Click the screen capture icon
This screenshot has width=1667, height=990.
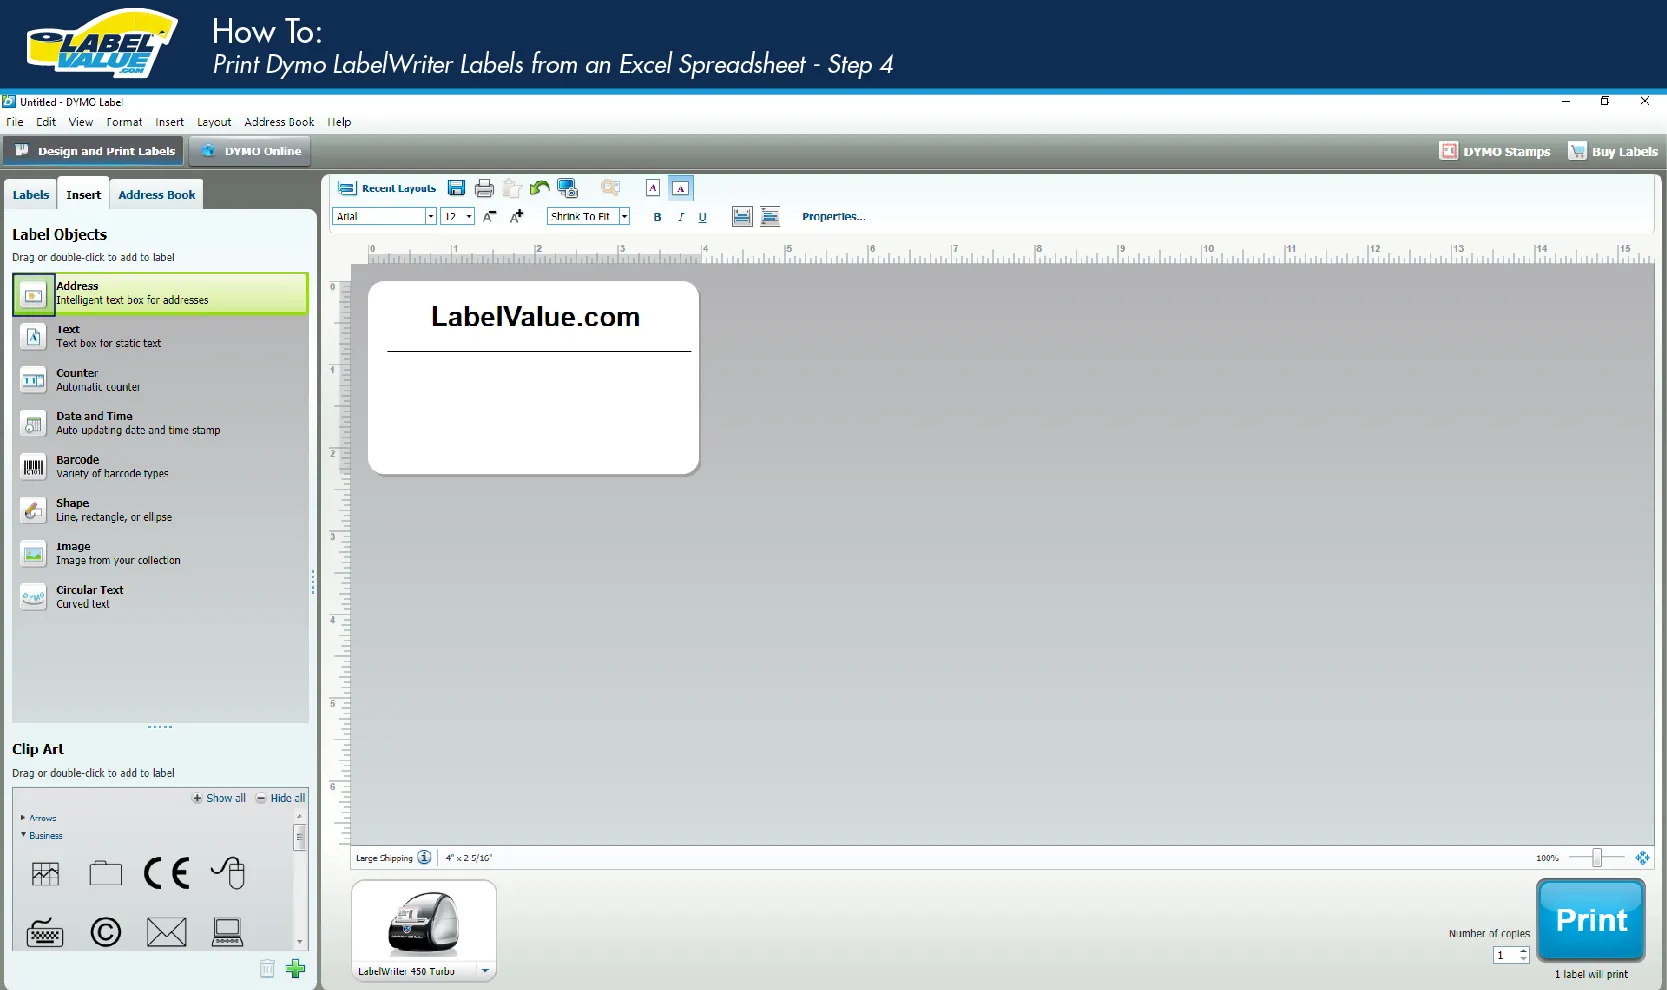click(568, 188)
